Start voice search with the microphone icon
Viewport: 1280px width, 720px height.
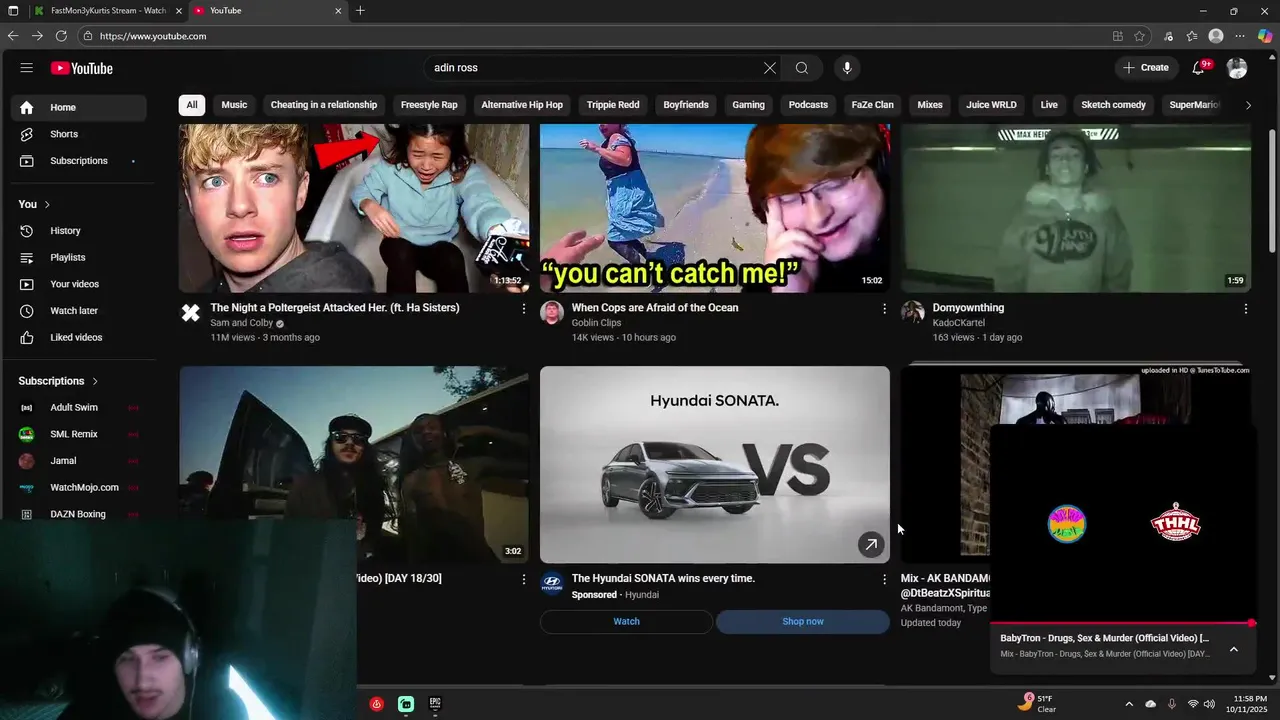point(847,68)
